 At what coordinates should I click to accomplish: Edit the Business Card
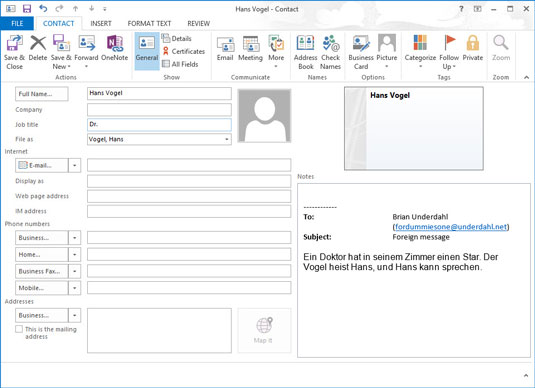tap(361, 52)
